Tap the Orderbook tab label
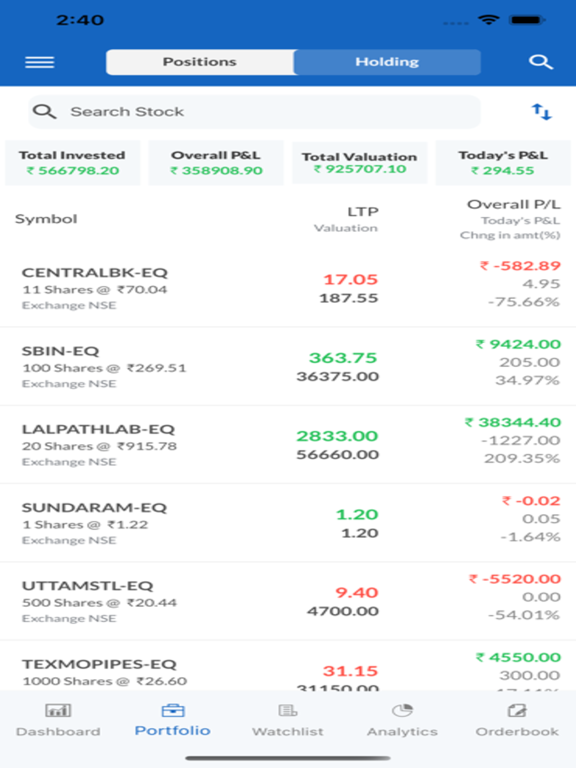The image size is (576, 768). point(517,731)
